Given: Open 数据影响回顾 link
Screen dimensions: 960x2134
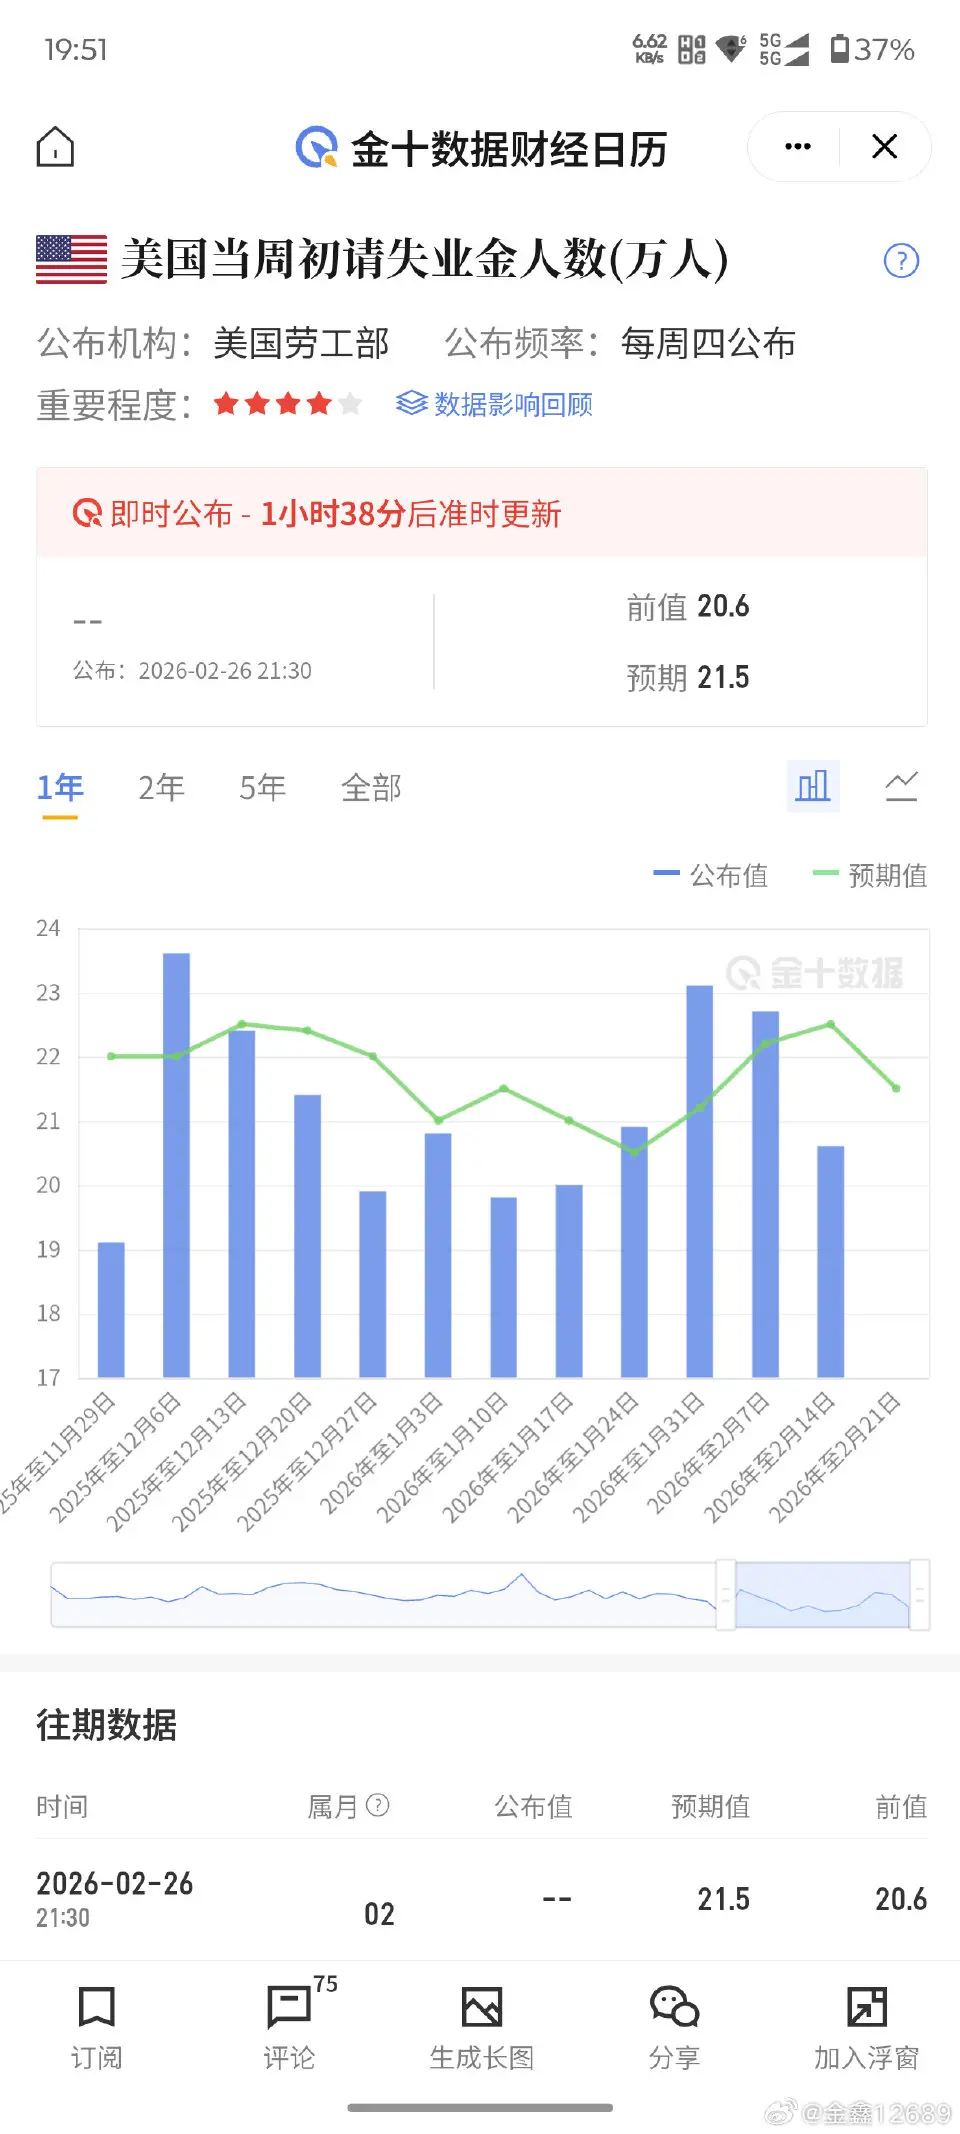Looking at the screenshot, I should click(494, 404).
